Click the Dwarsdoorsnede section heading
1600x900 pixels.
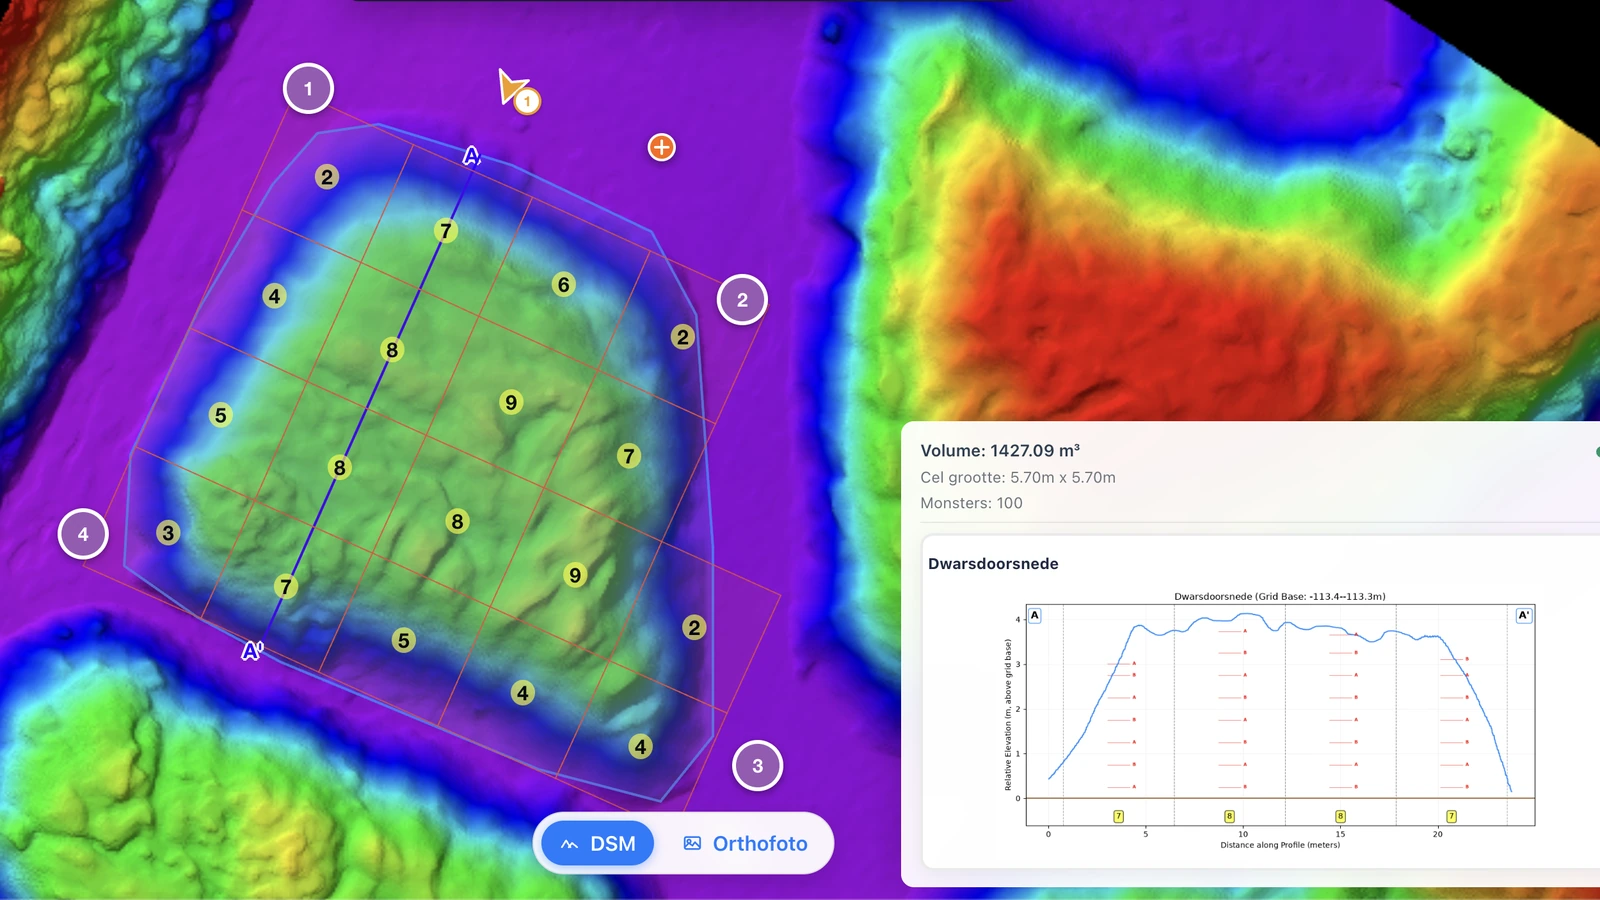[993, 564]
